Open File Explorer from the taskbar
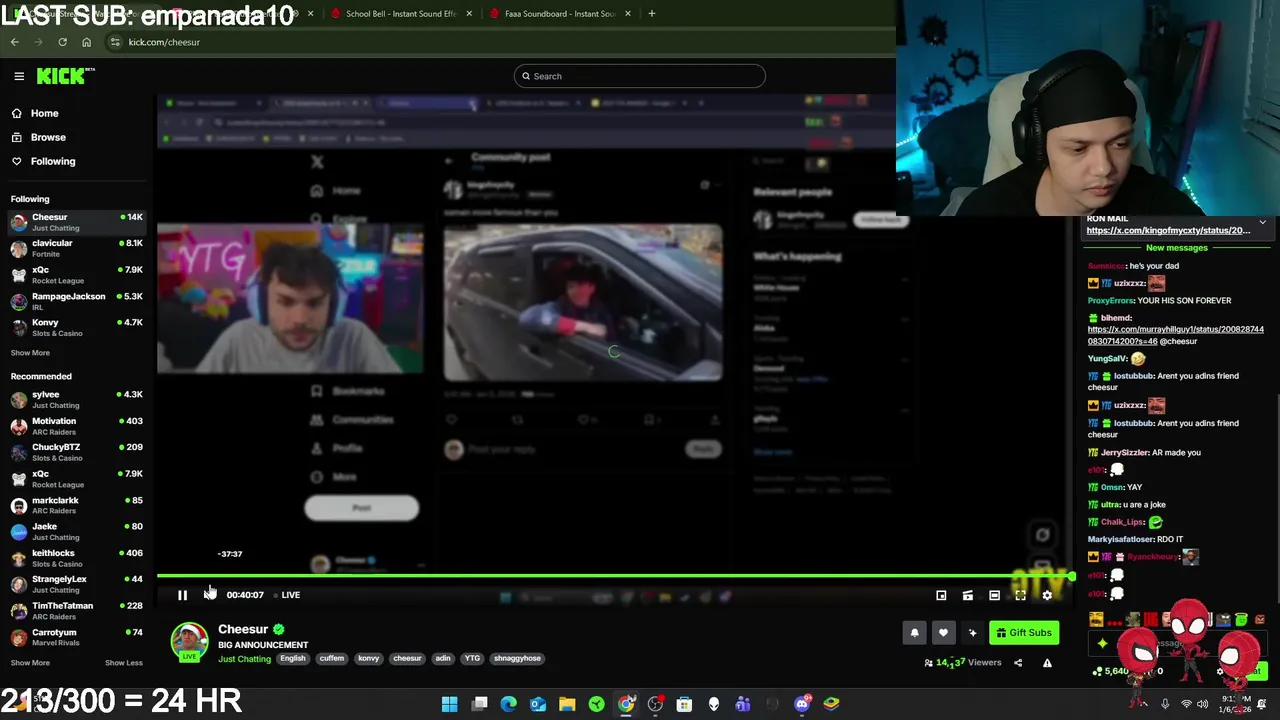Viewport: 1280px width, 720px height. tap(567, 704)
